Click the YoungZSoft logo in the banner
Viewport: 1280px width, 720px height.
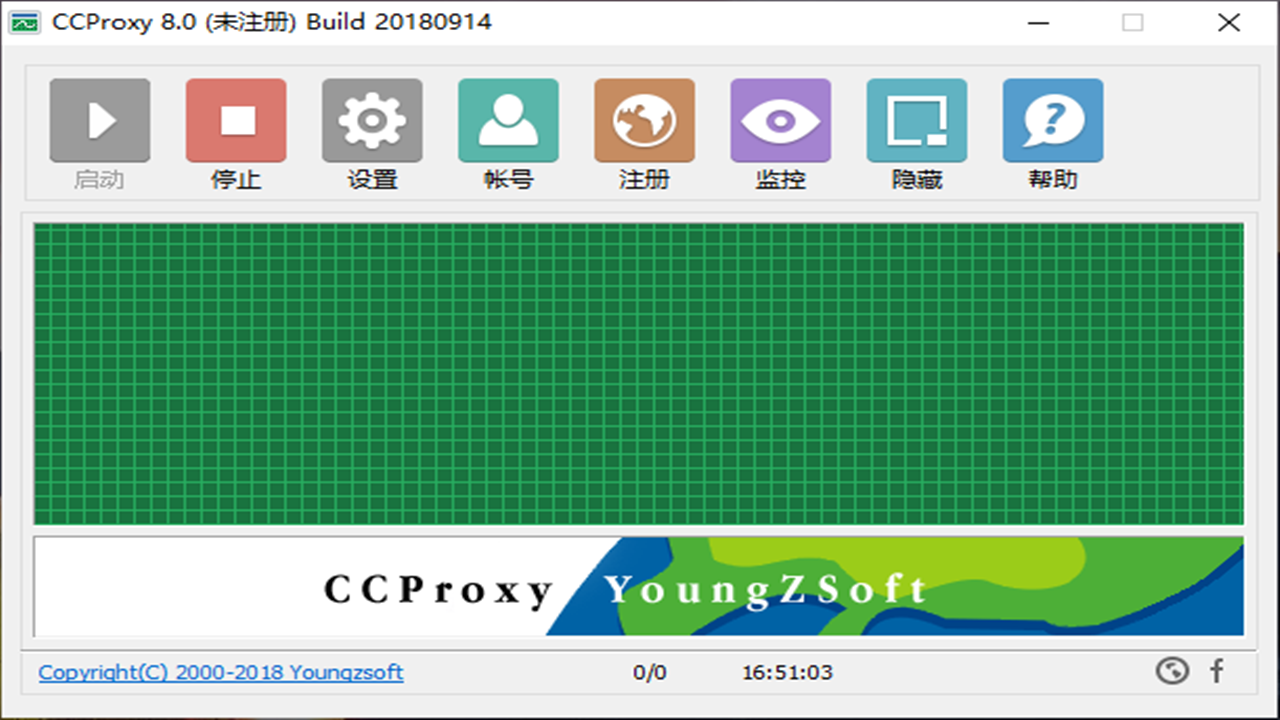coord(770,590)
